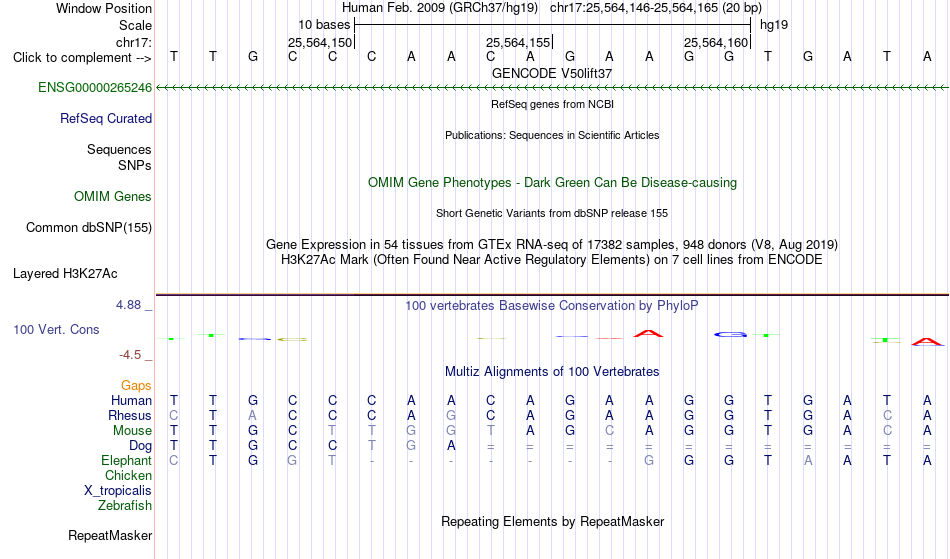Click the 25,564,150 coordinate marker

[319, 42]
